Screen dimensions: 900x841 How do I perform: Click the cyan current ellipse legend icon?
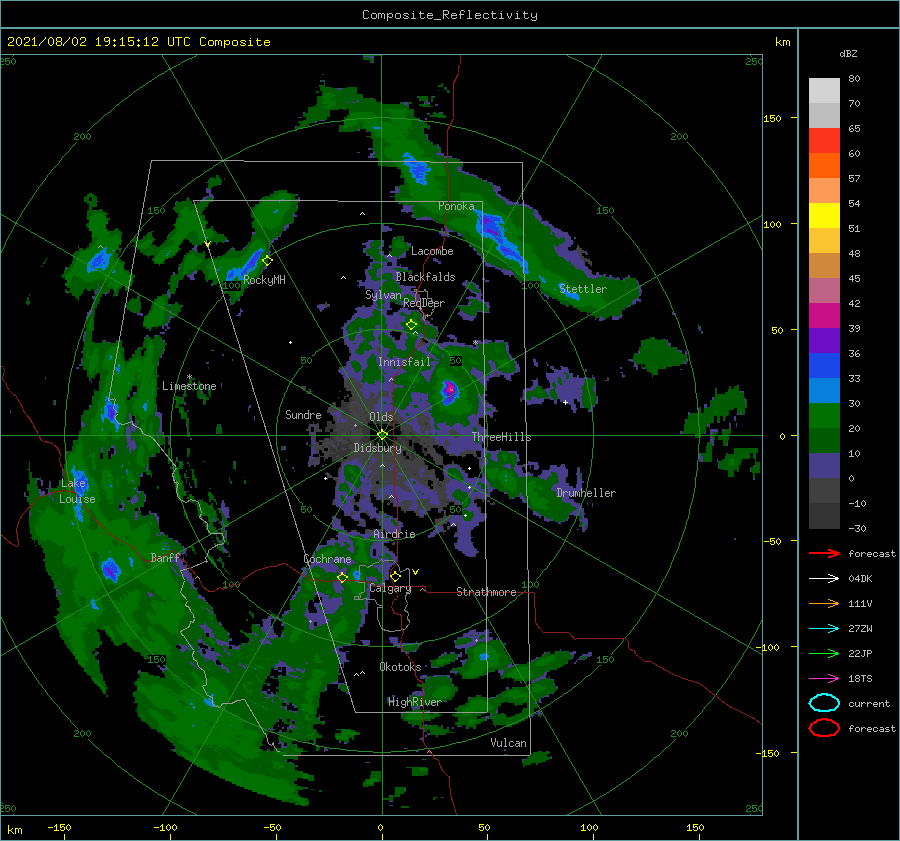(824, 703)
